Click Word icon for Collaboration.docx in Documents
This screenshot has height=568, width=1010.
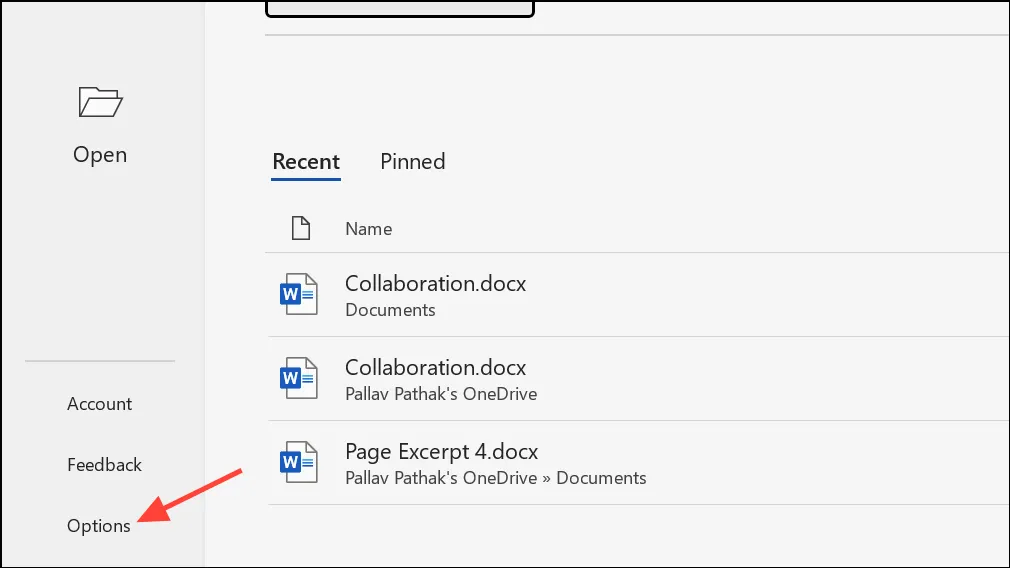[x=299, y=294]
